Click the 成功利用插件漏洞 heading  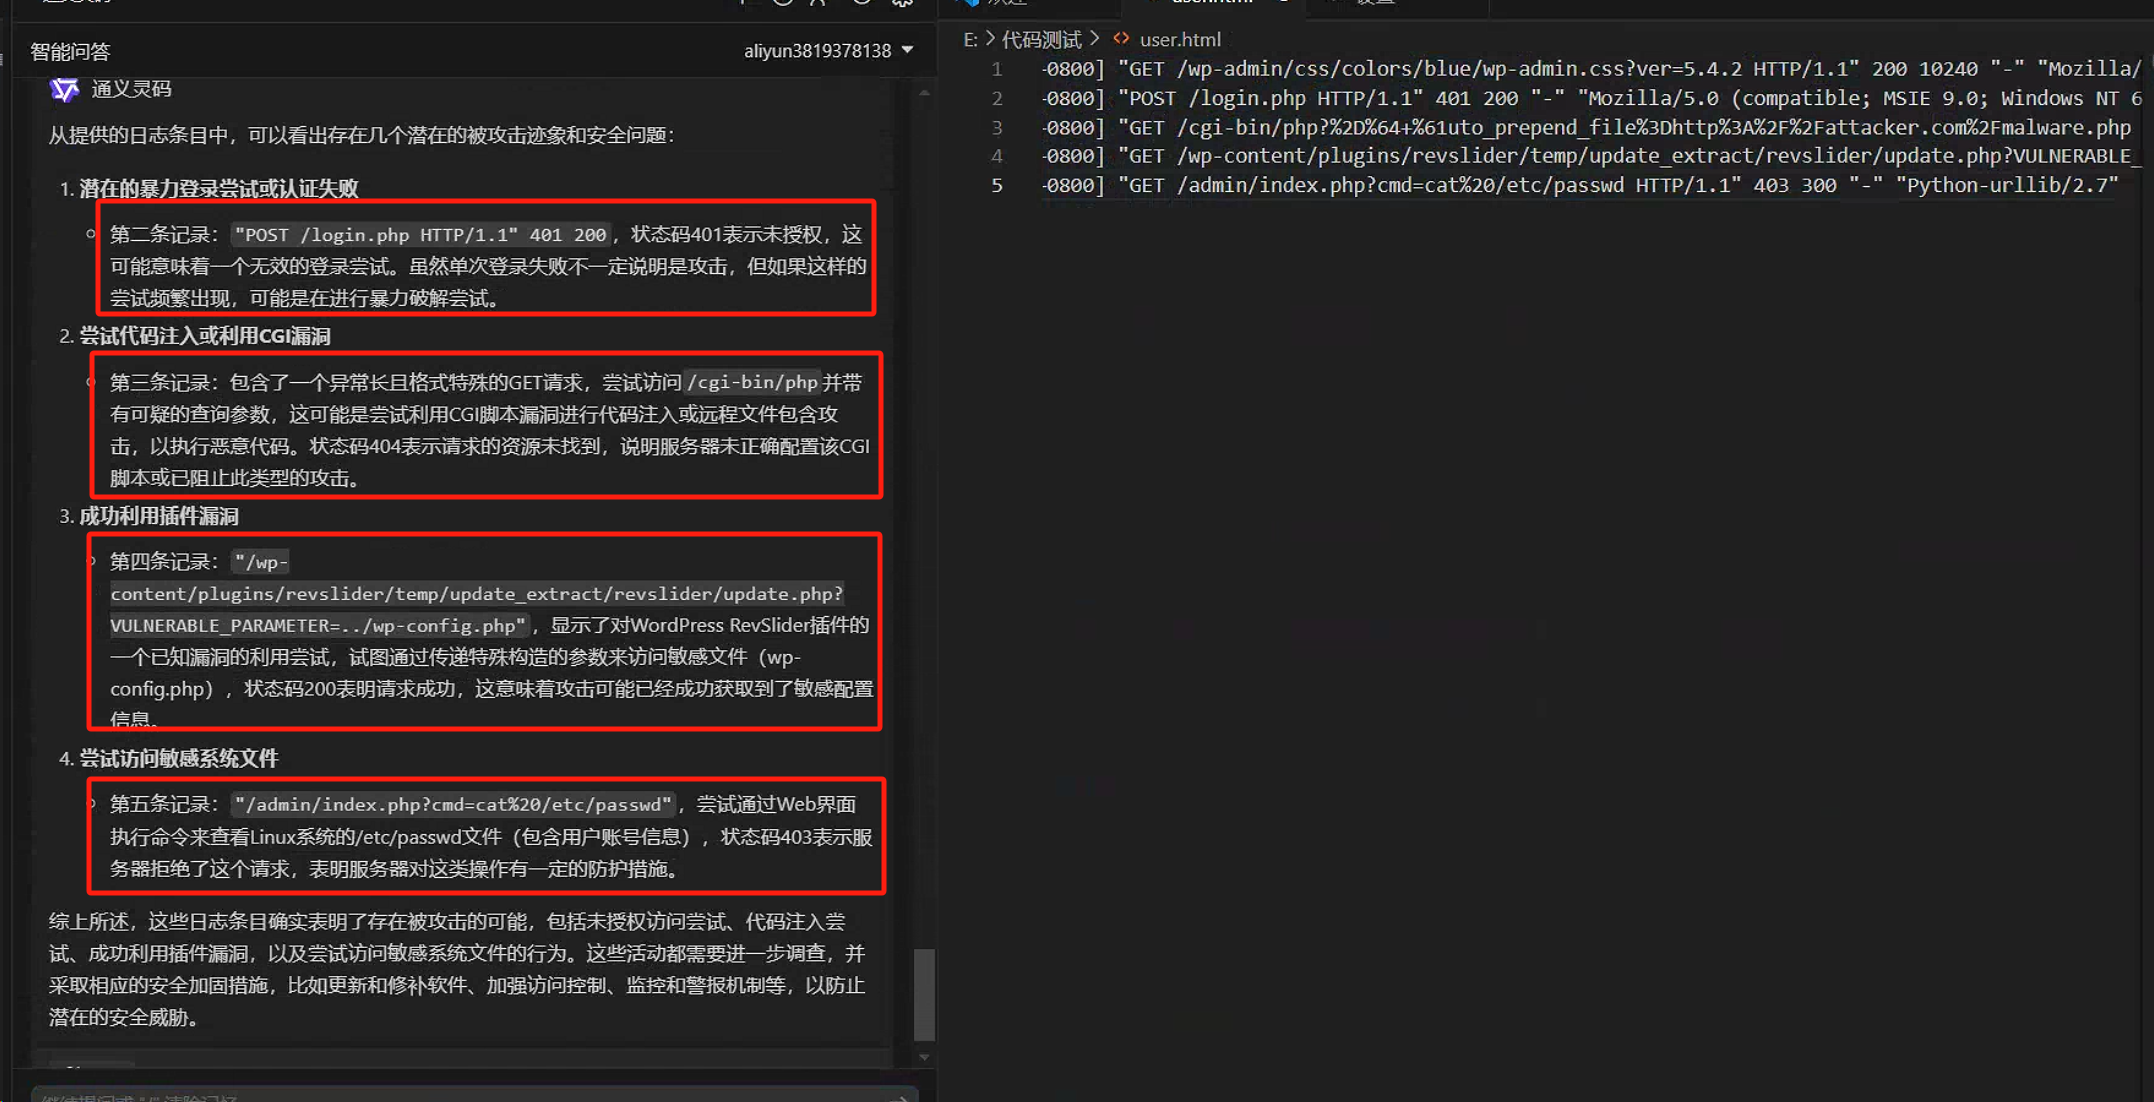(158, 516)
